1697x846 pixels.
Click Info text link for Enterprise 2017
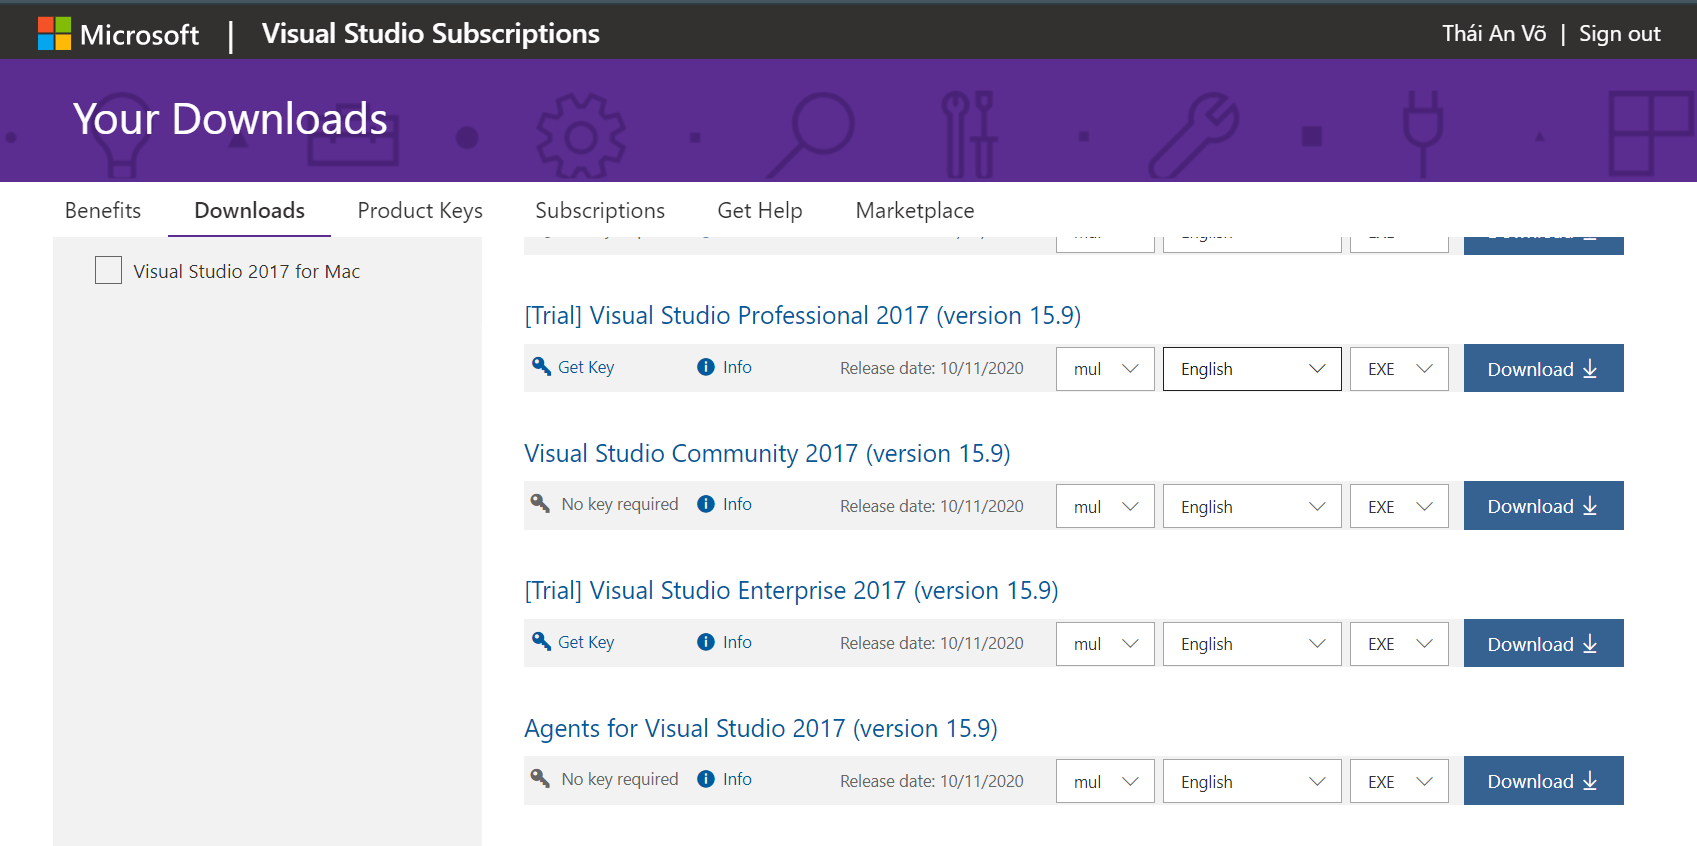737,642
